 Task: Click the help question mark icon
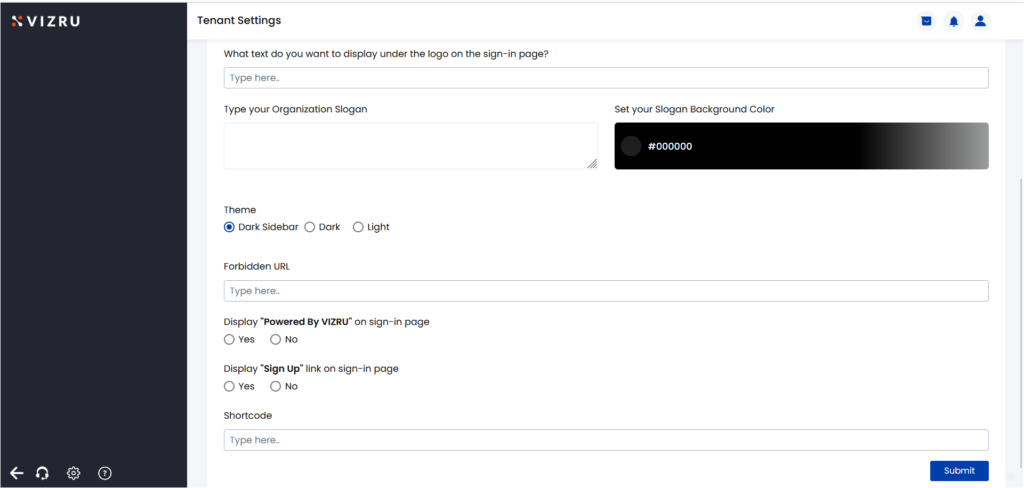point(105,473)
